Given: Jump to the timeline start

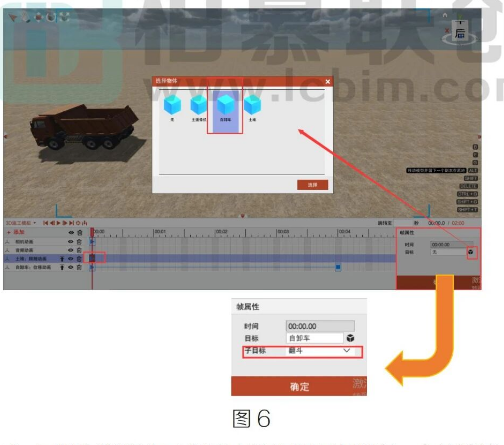Looking at the screenshot, I should pyautogui.click(x=46, y=223).
